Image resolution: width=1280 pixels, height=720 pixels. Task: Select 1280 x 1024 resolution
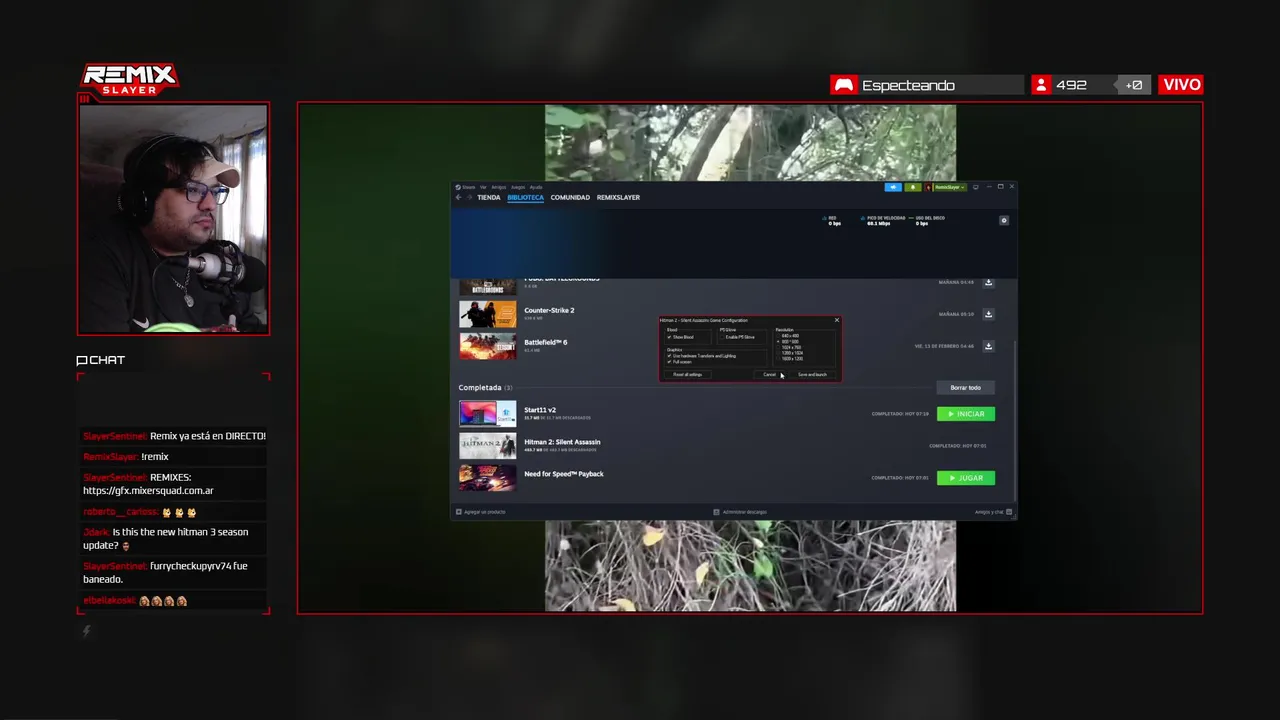point(792,353)
